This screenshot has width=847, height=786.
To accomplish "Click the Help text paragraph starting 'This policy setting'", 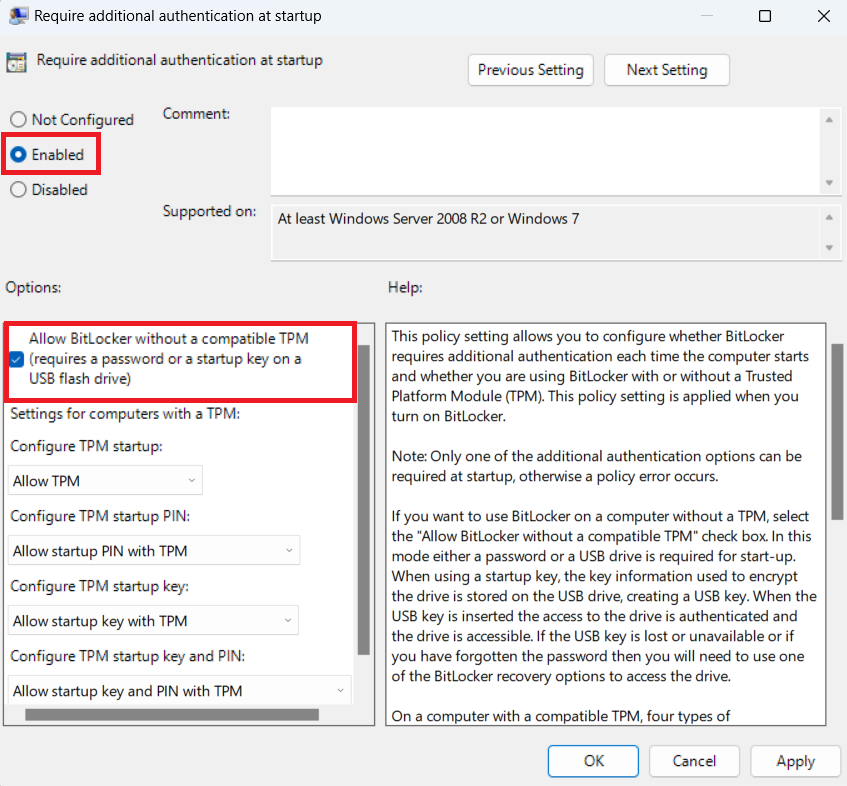I will (x=600, y=376).
